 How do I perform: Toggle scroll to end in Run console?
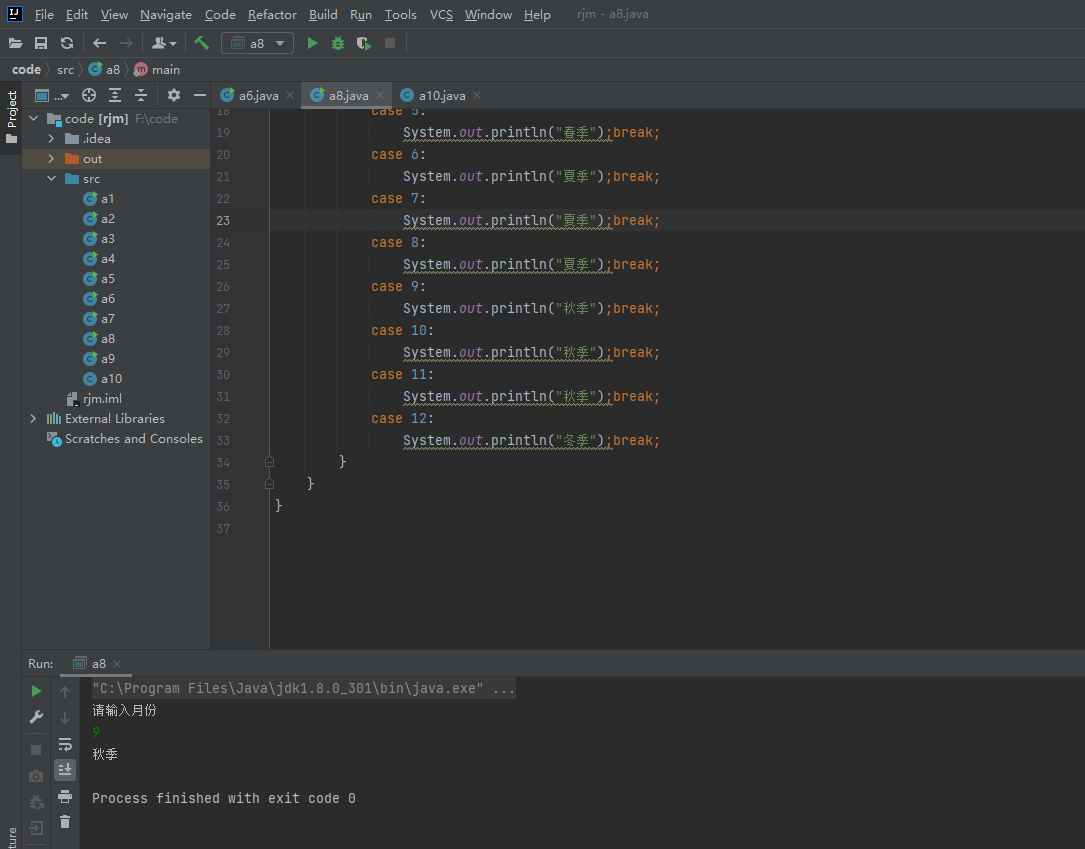65,769
